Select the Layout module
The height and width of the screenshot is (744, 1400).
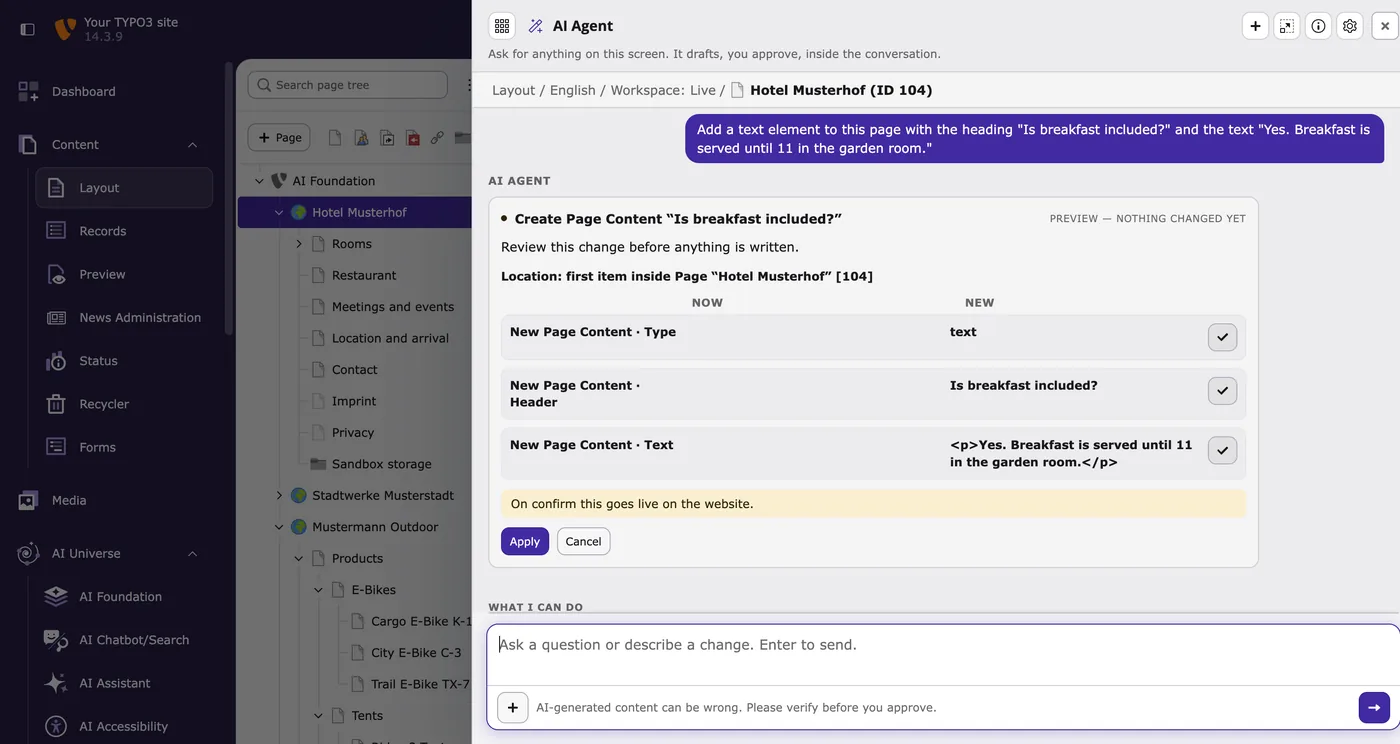tap(124, 188)
